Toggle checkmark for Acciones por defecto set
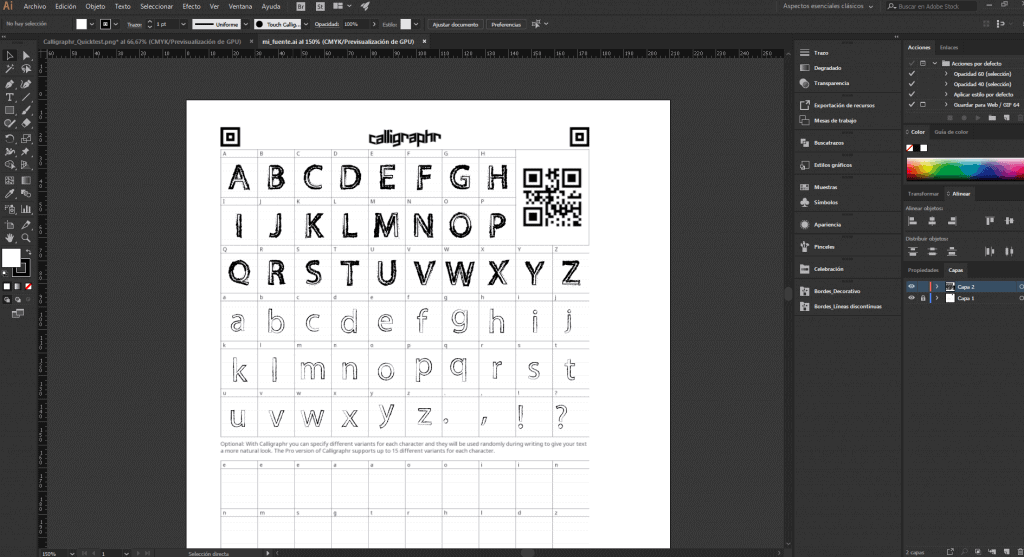Viewport: 1024px width, 557px height. 912,63
